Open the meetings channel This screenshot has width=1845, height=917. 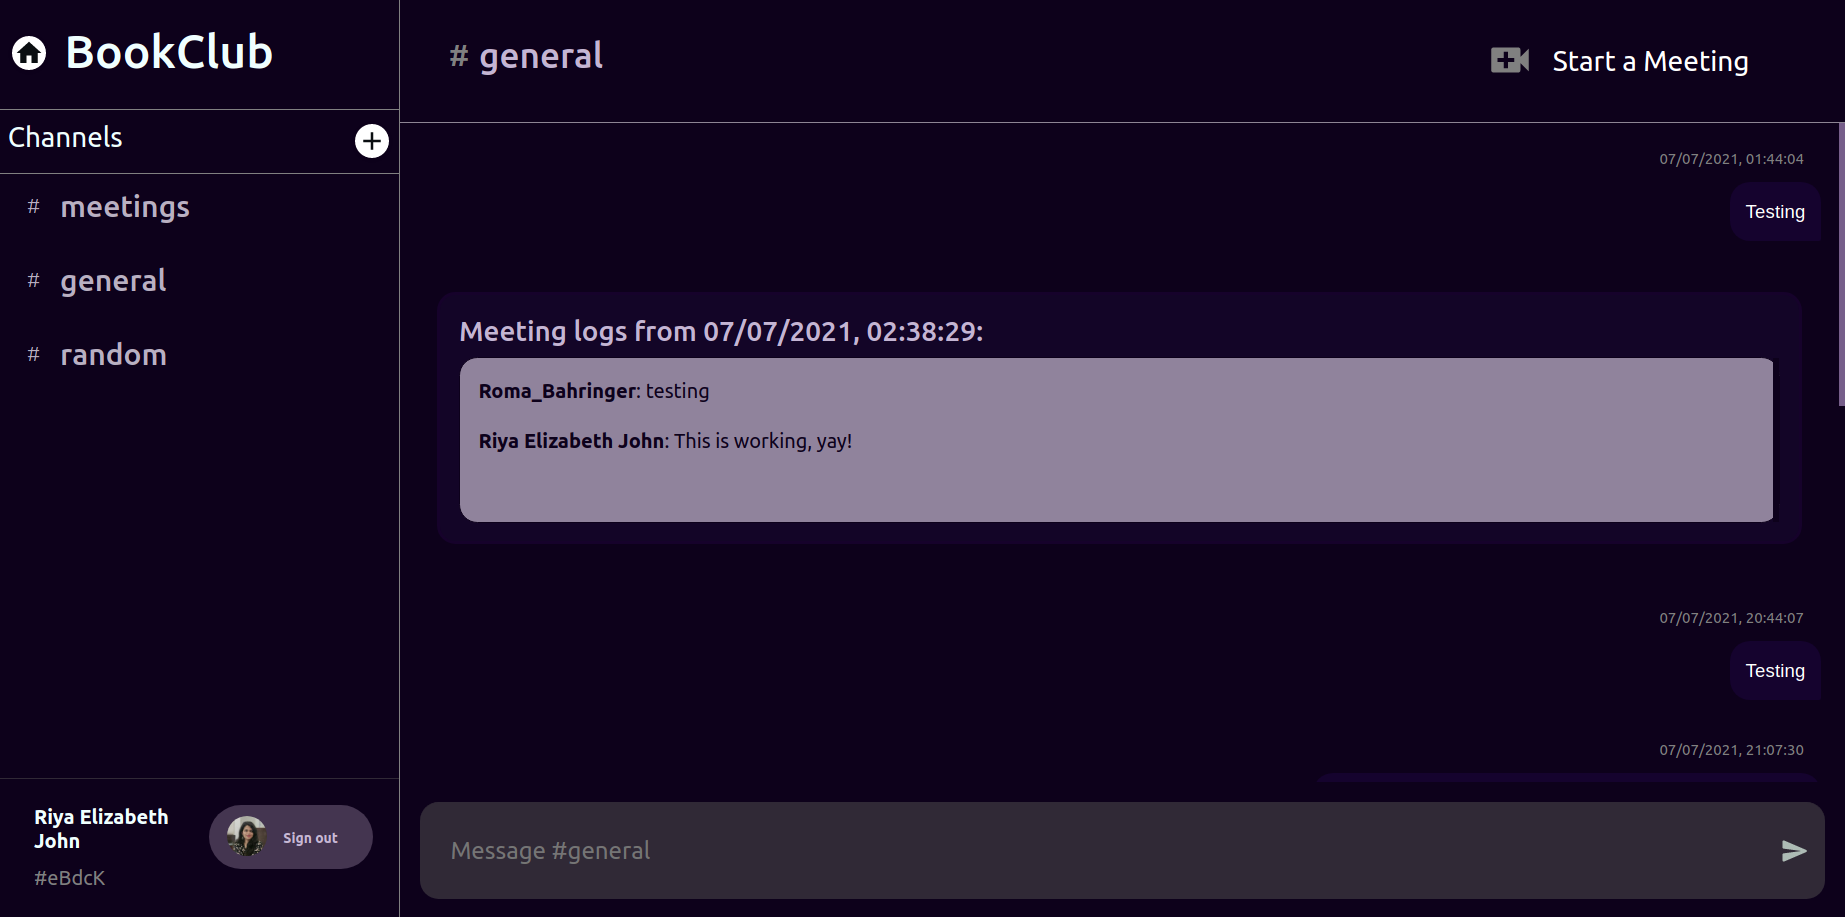click(125, 207)
